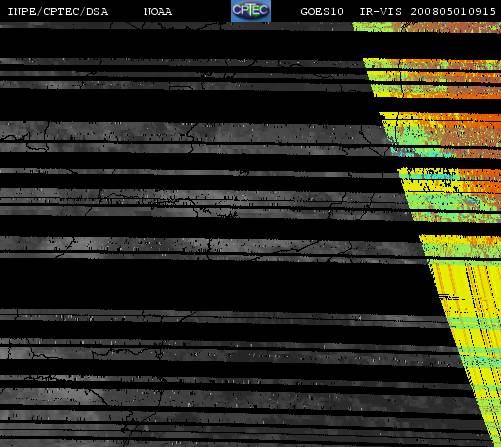
Task: Select the GOES10 satellite label
Action: (x=322, y=12)
